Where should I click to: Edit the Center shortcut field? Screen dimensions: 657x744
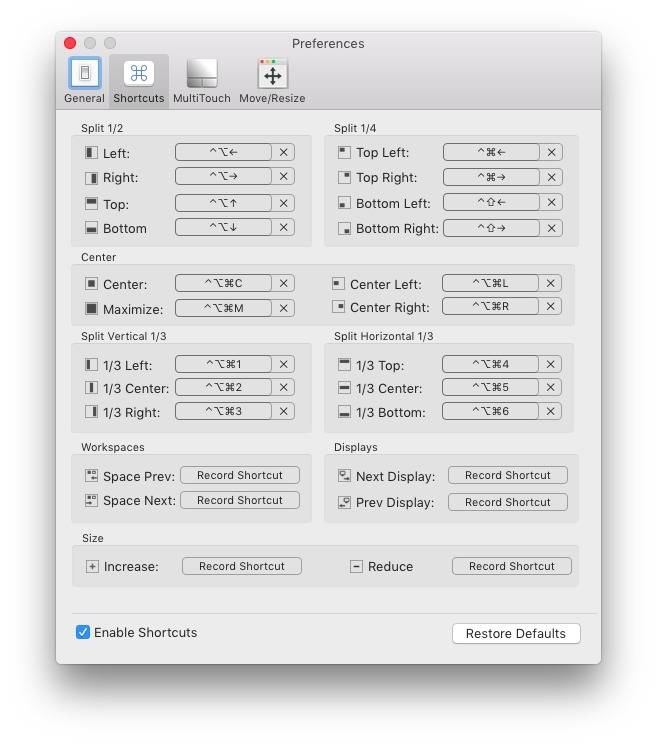tap(224, 283)
